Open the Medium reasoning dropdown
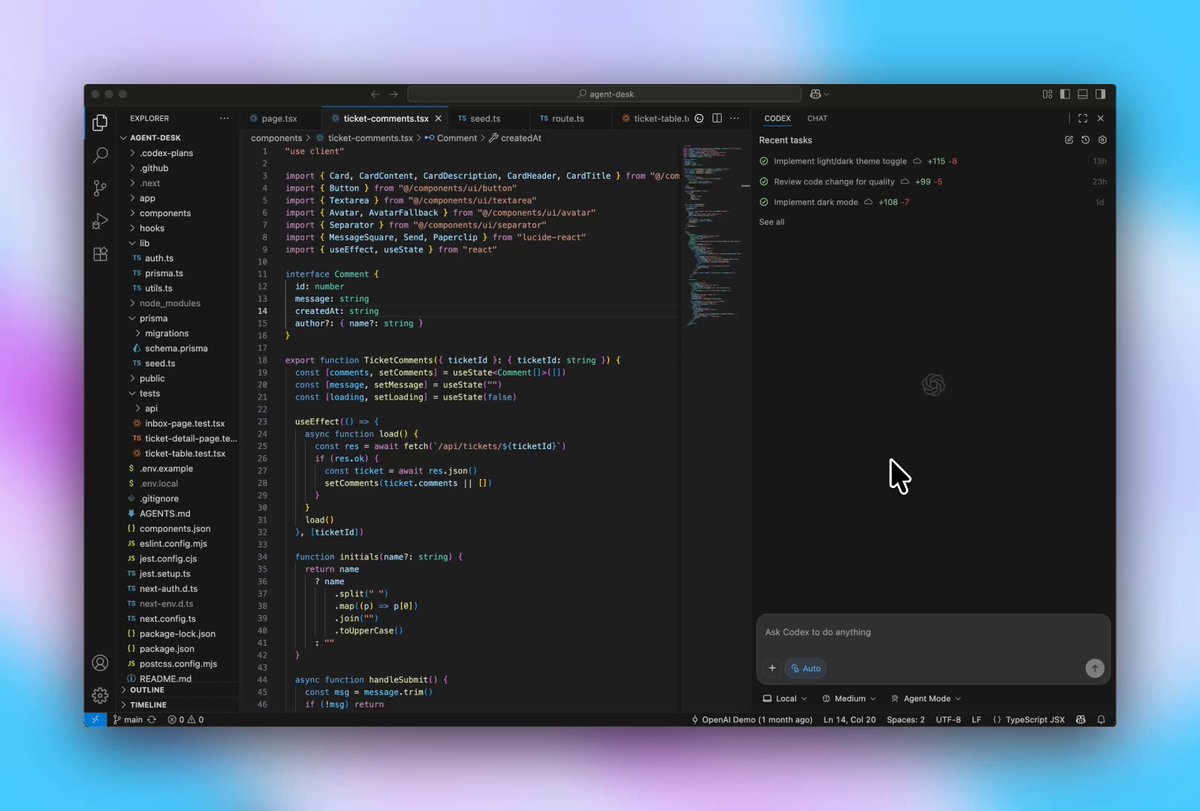1200x811 pixels. pos(849,699)
